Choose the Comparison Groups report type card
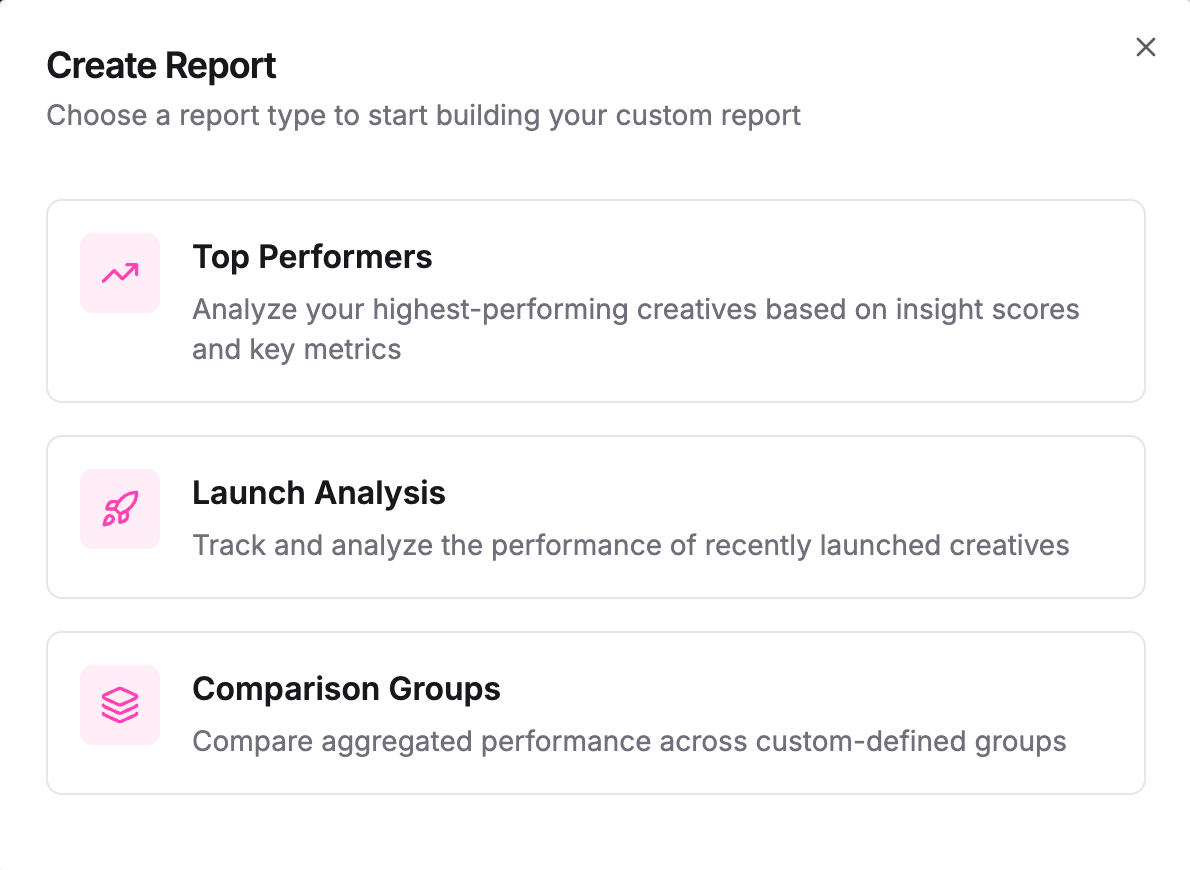 tap(595, 712)
